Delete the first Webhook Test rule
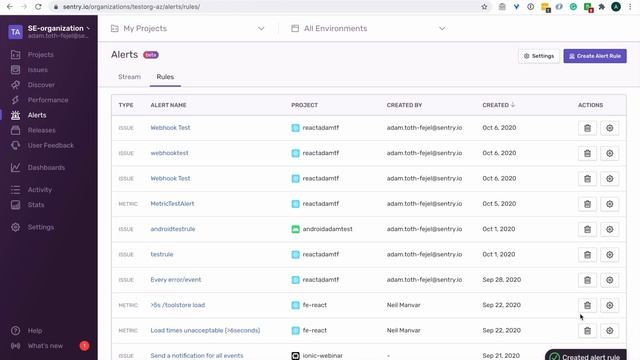The height and width of the screenshot is (360, 640). pyautogui.click(x=587, y=128)
